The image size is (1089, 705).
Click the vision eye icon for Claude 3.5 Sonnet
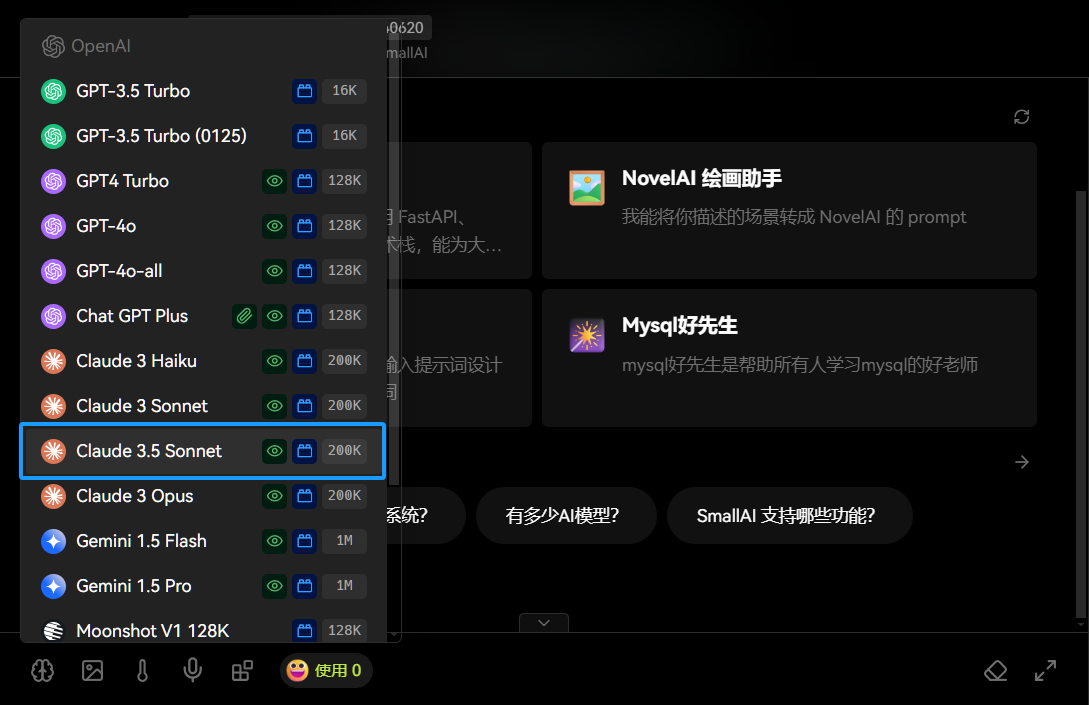pos(274,451)
